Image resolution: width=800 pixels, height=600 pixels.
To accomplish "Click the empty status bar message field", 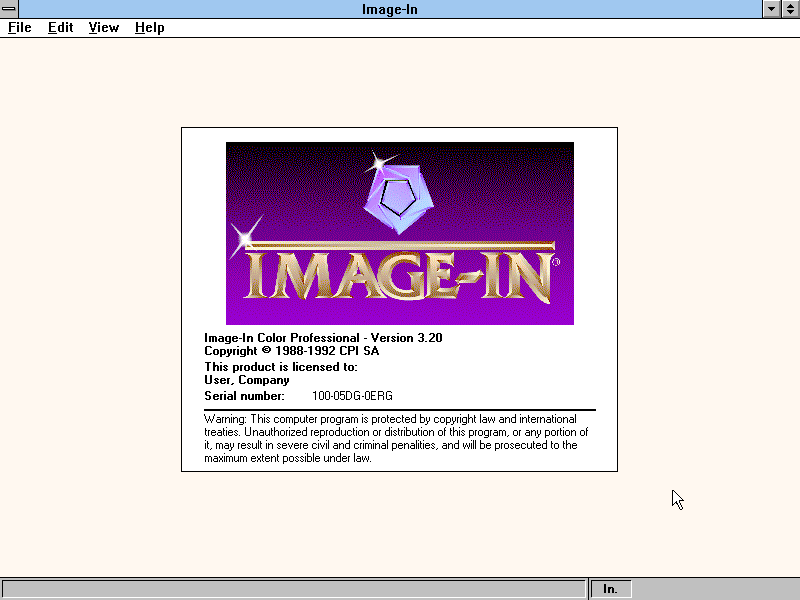I will [293, 589].
